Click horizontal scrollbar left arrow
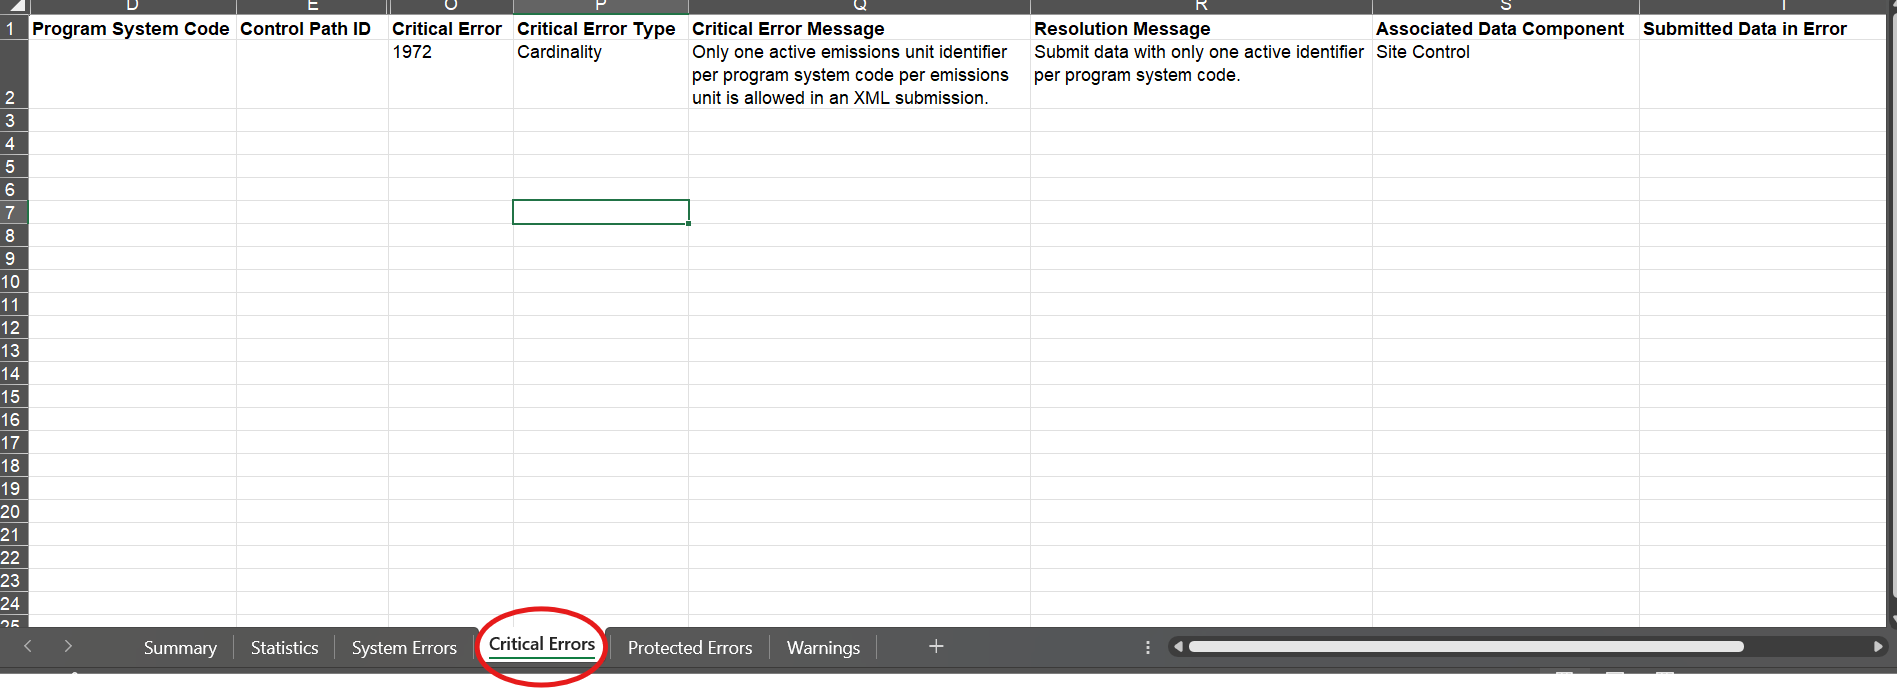1897x688 pixels. coord(1178,647)
